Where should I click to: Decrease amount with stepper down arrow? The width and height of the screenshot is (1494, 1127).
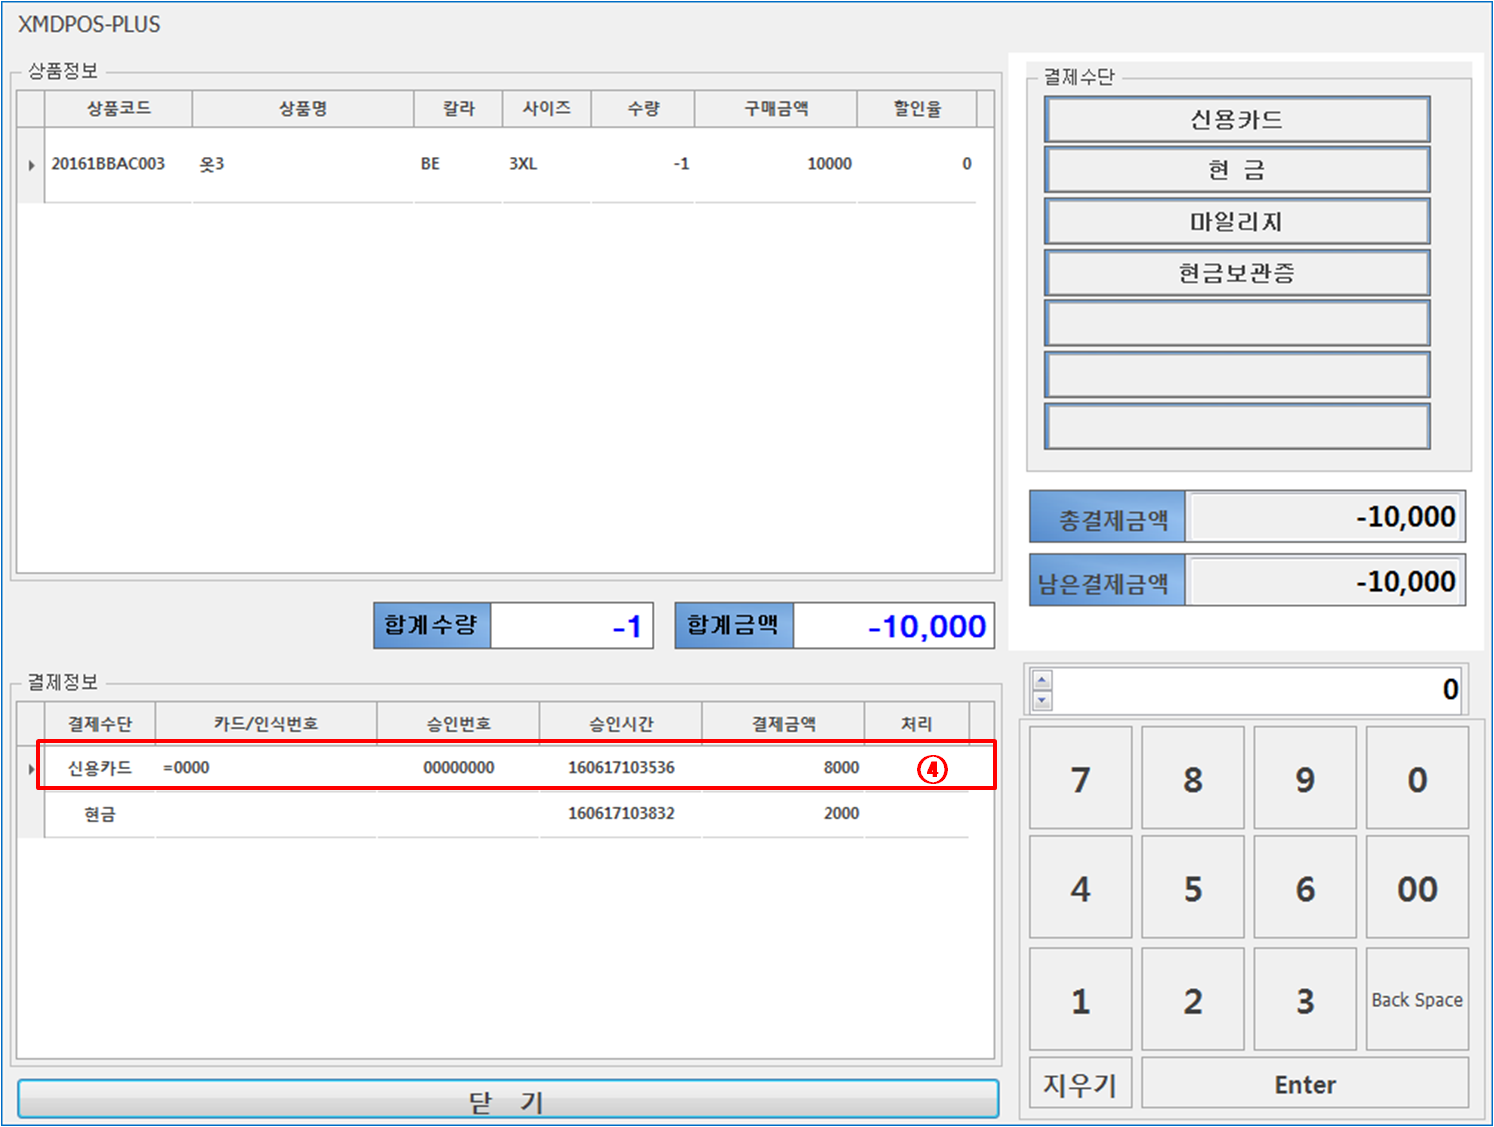point(1042,699)
